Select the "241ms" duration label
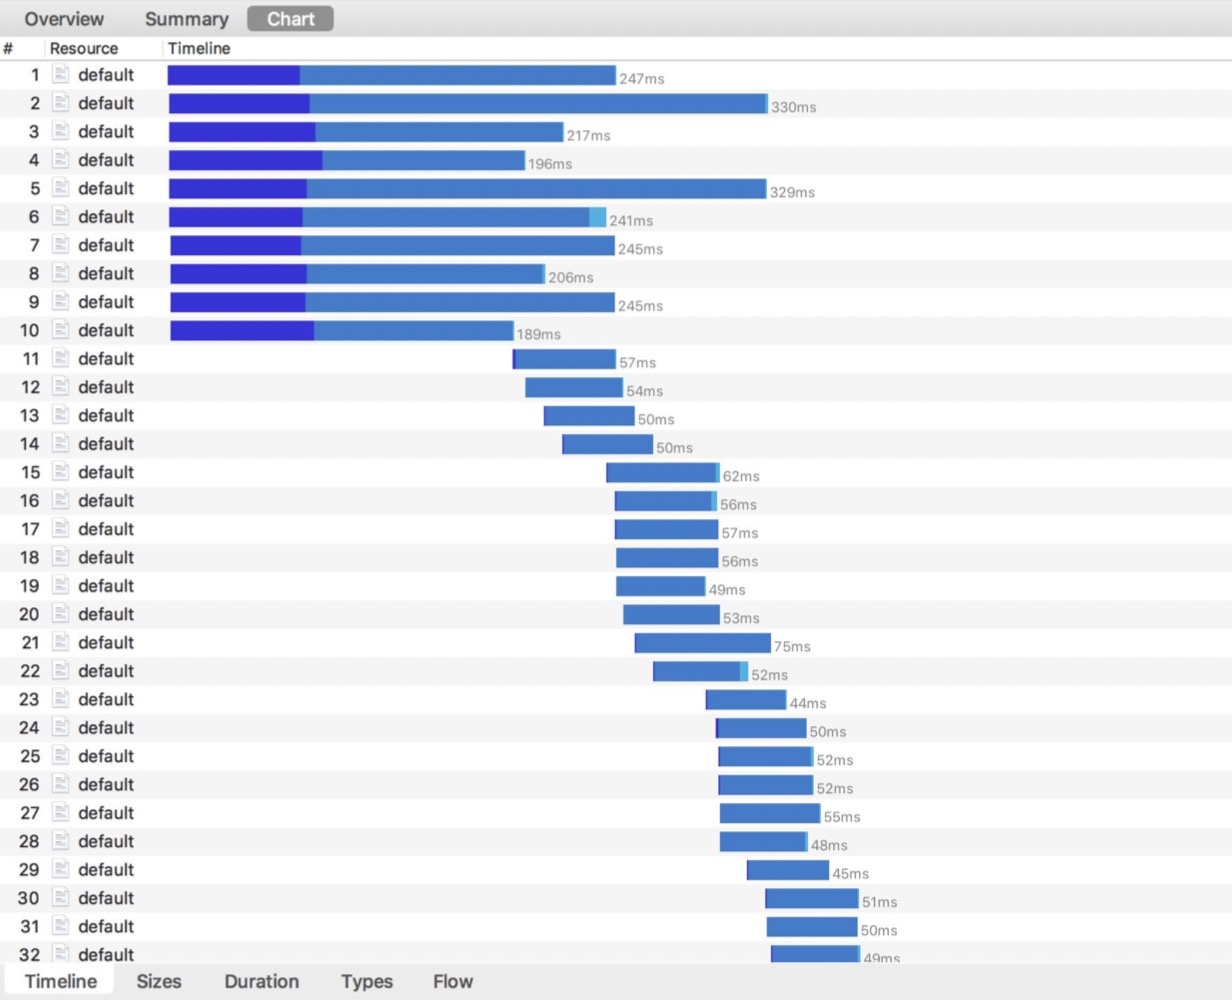The height and width of the screenshot is (1000, 1232). (x=631, y=220)
